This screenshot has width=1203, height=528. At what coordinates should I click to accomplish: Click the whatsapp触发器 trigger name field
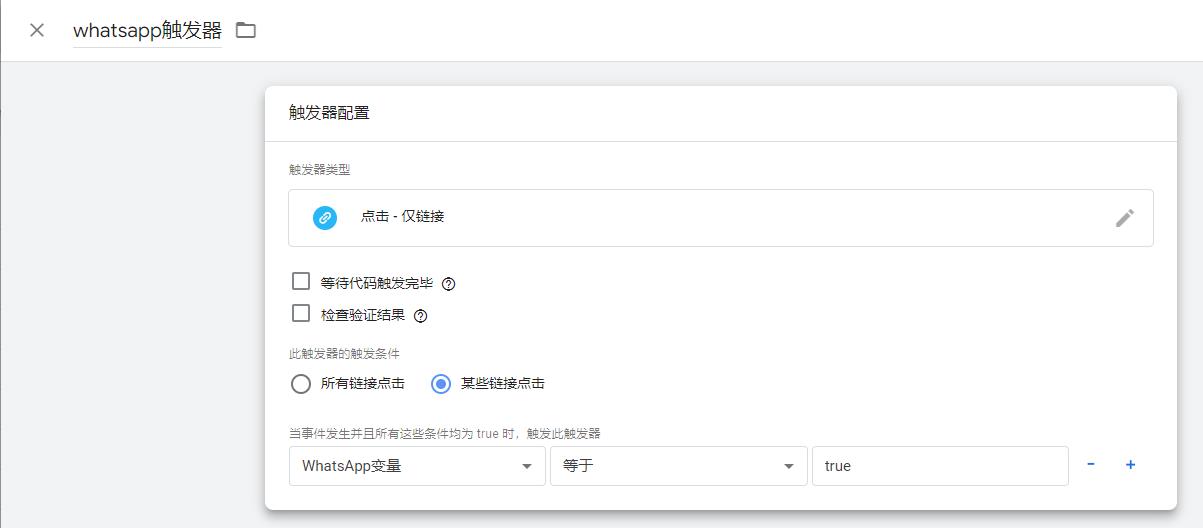(x=147, y=30)
